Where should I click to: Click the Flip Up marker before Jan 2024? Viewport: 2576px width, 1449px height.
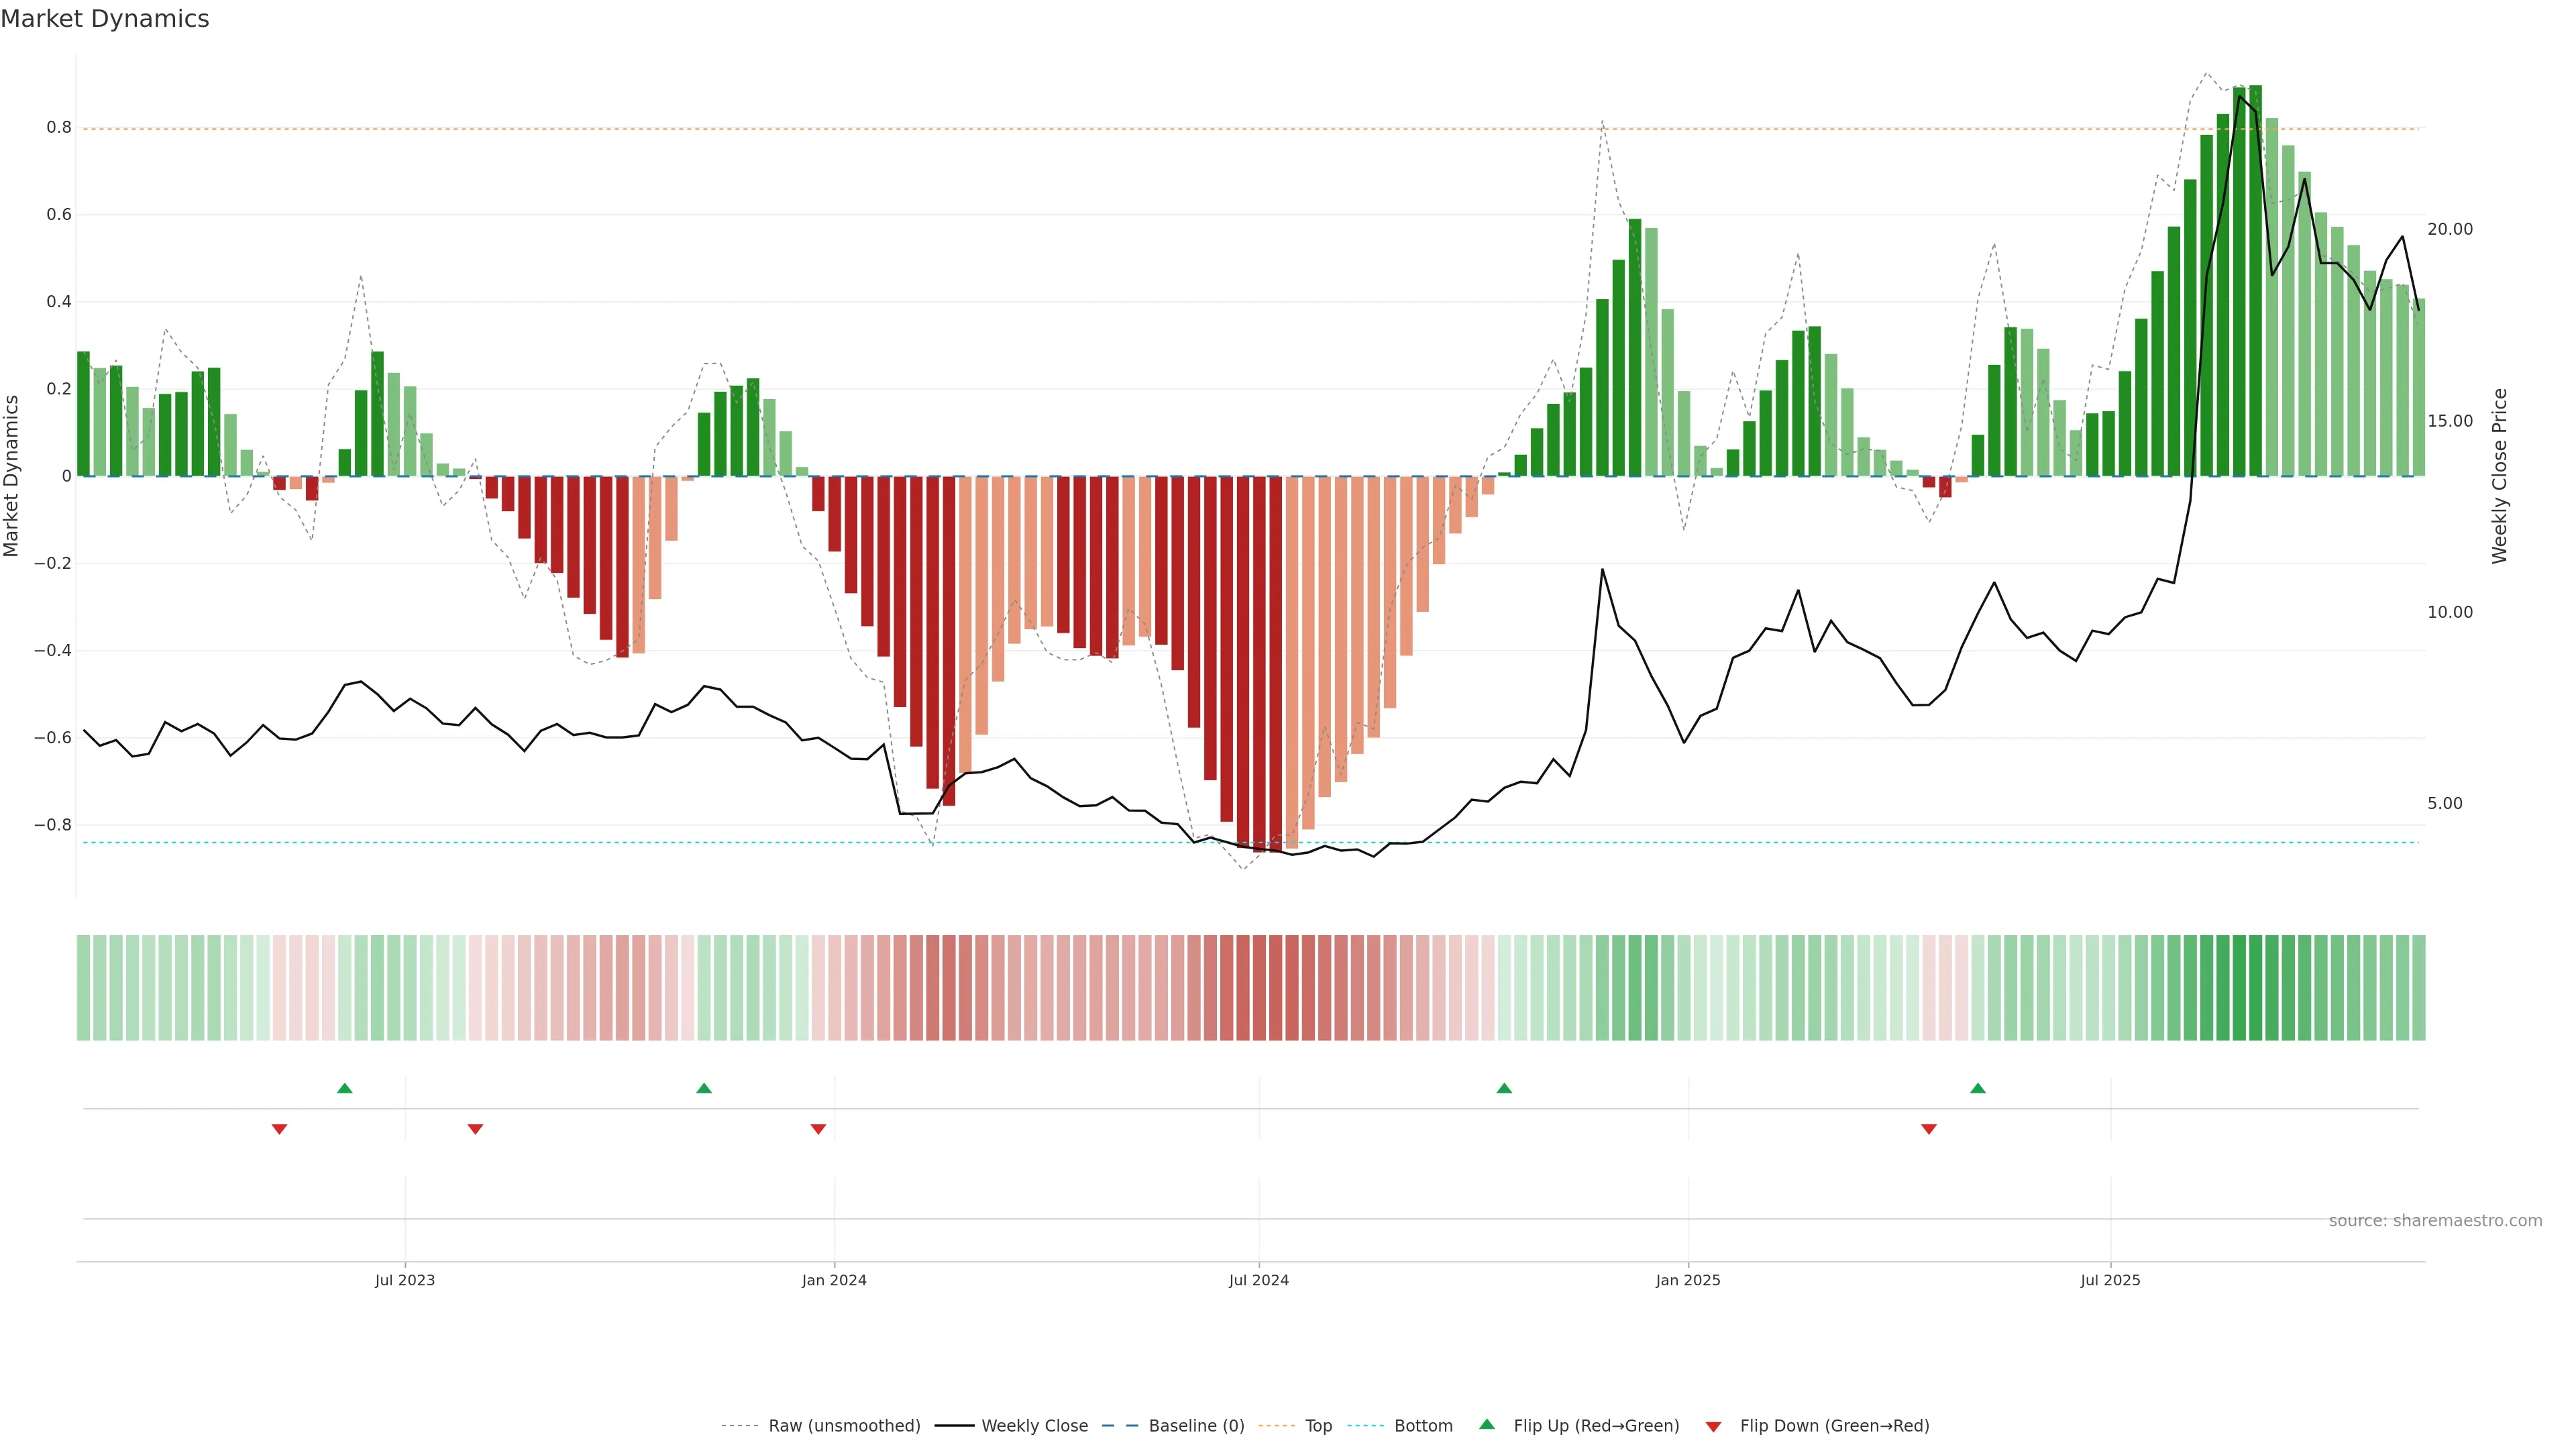[x=704, y=1088]
